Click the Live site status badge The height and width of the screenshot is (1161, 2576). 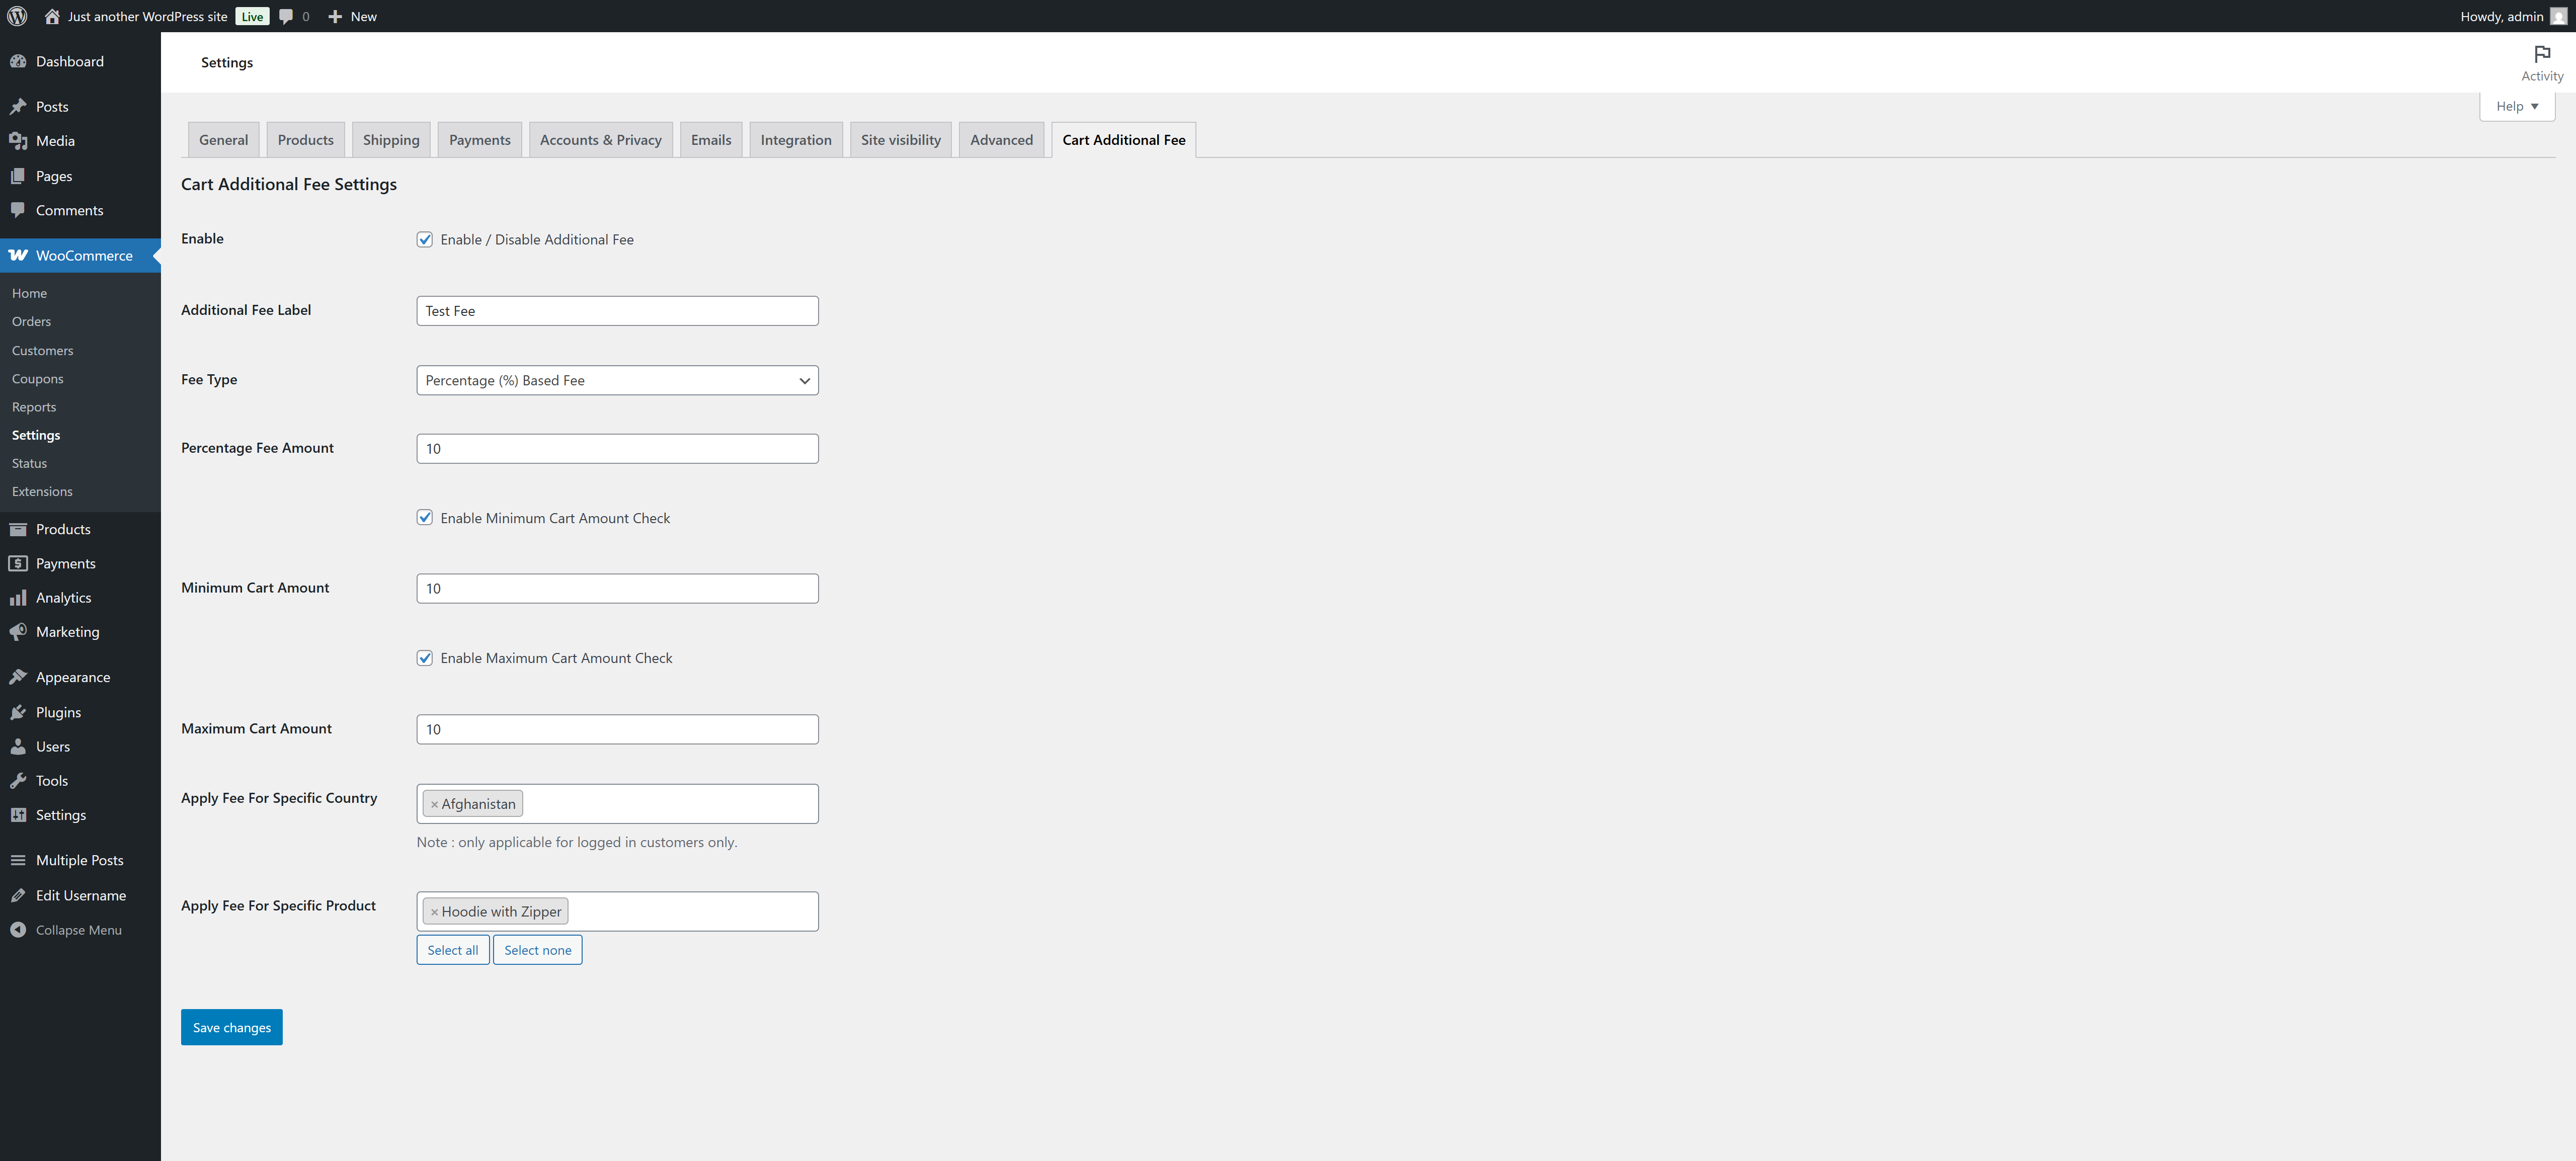point(252,16)
